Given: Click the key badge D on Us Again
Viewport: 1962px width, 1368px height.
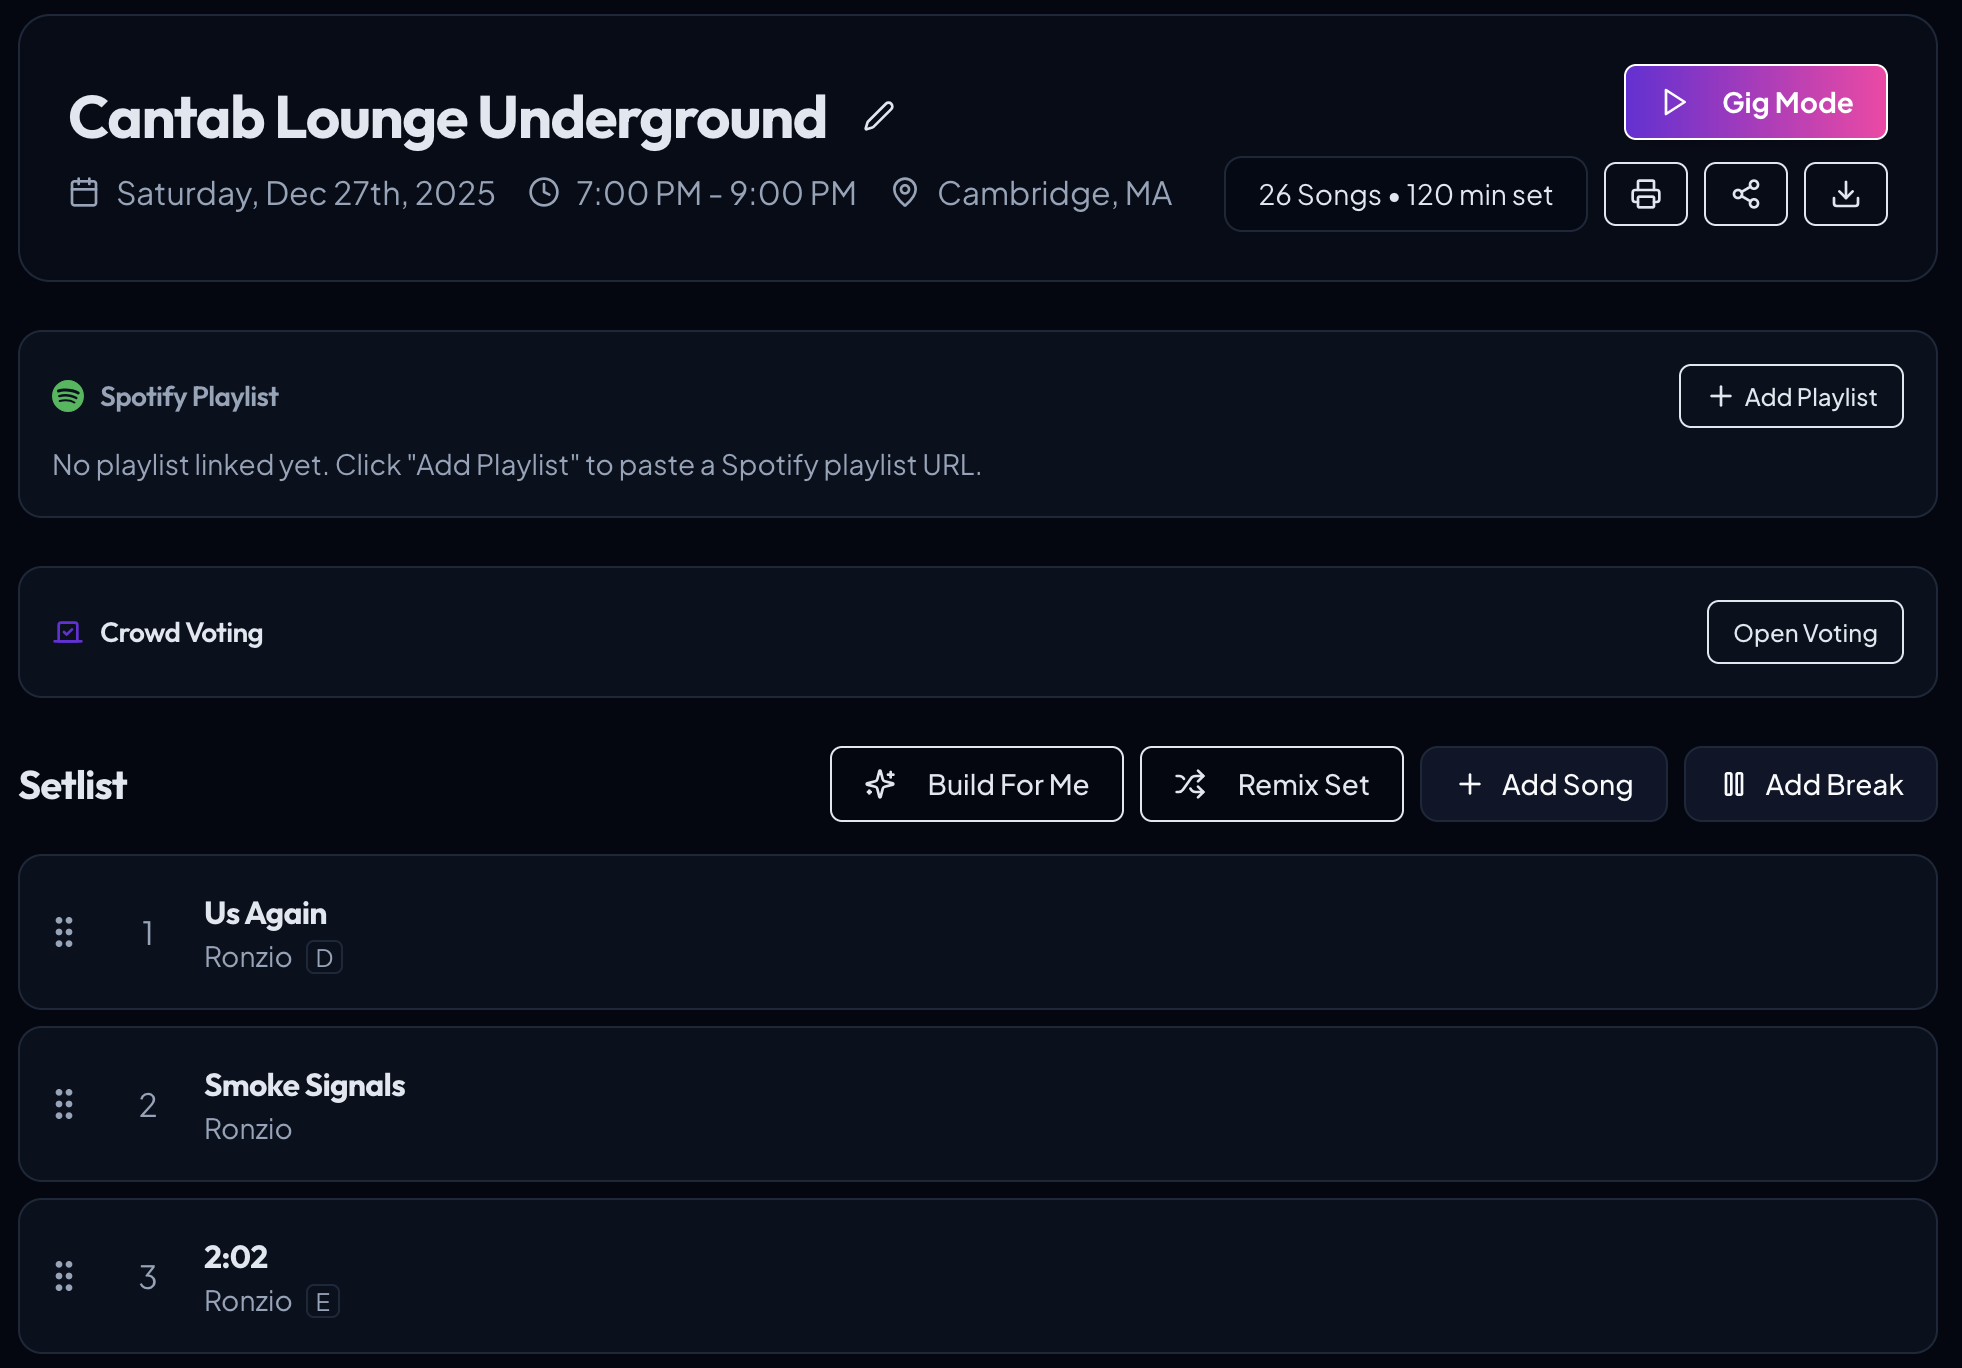Looking at the screenshot, I should point(322,957).
